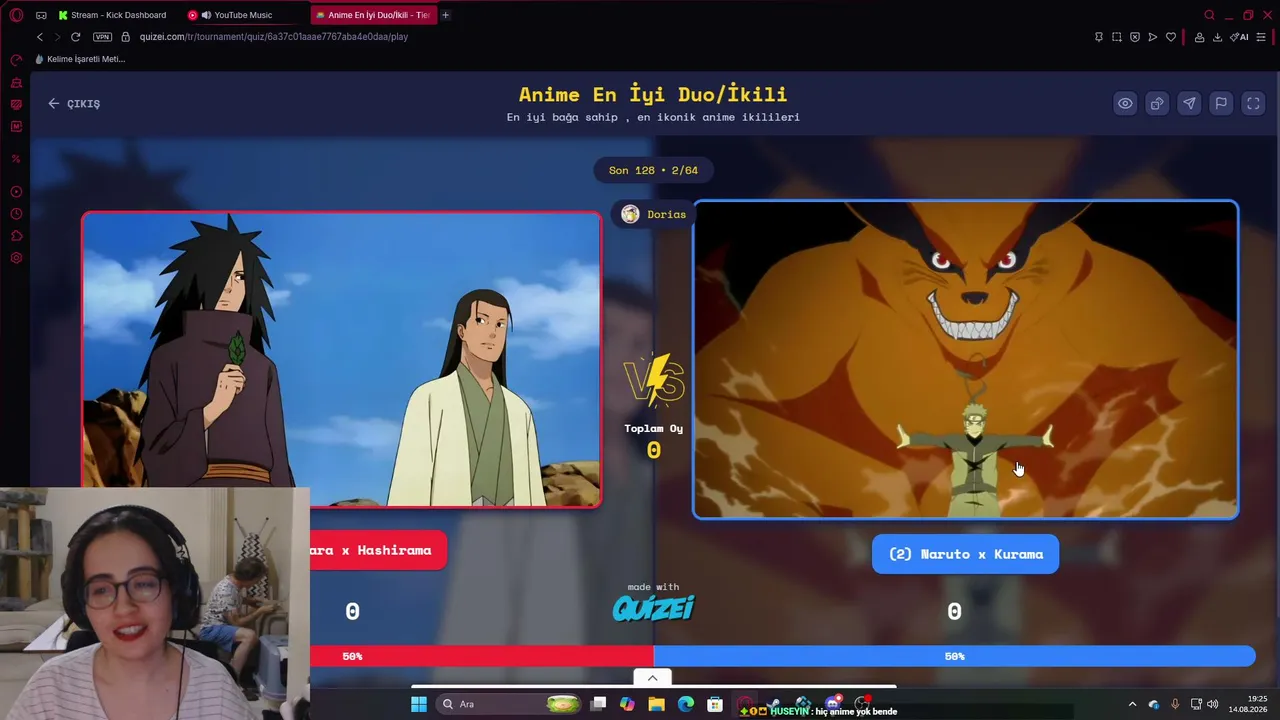Click the made with Quizei logo
Screen dimensions: 1280x720
coord(653,602)
